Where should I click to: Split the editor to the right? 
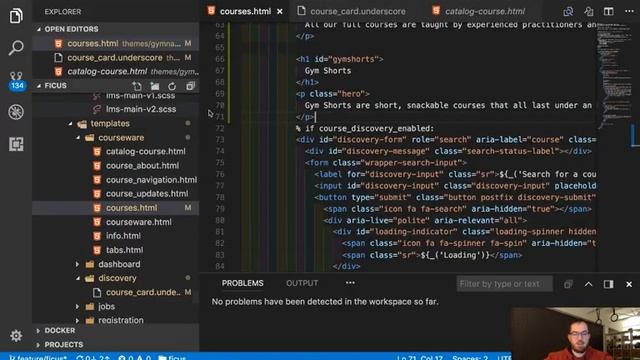click(x=609, y=11)
